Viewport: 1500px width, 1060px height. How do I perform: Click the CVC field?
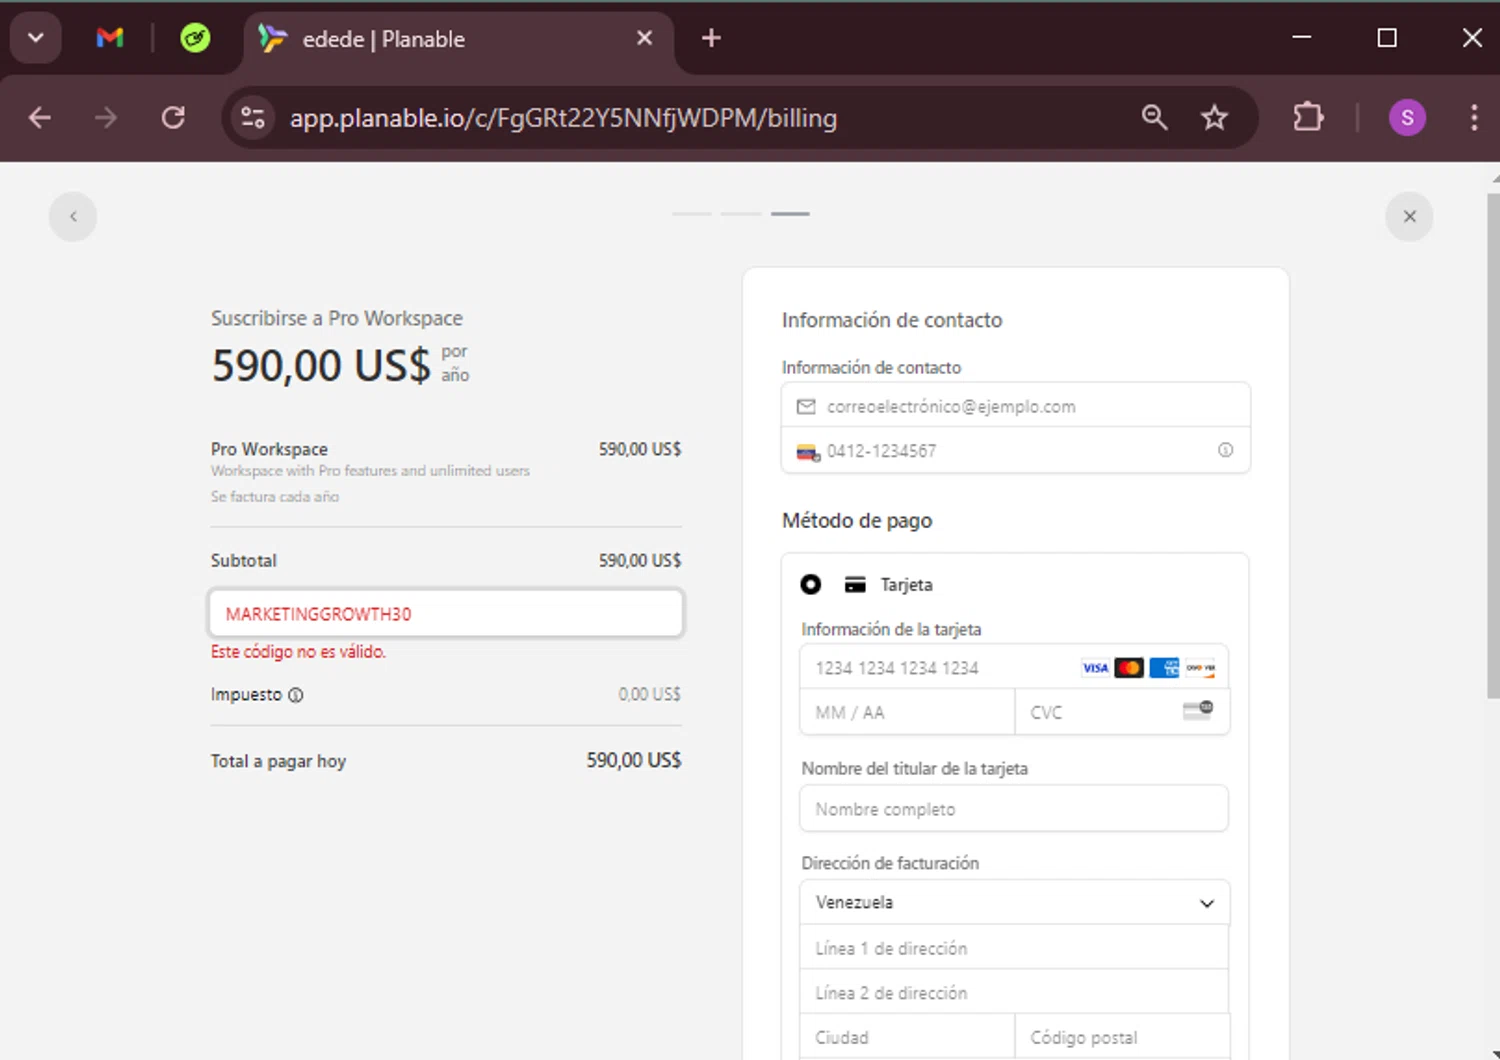(1122, 712)
